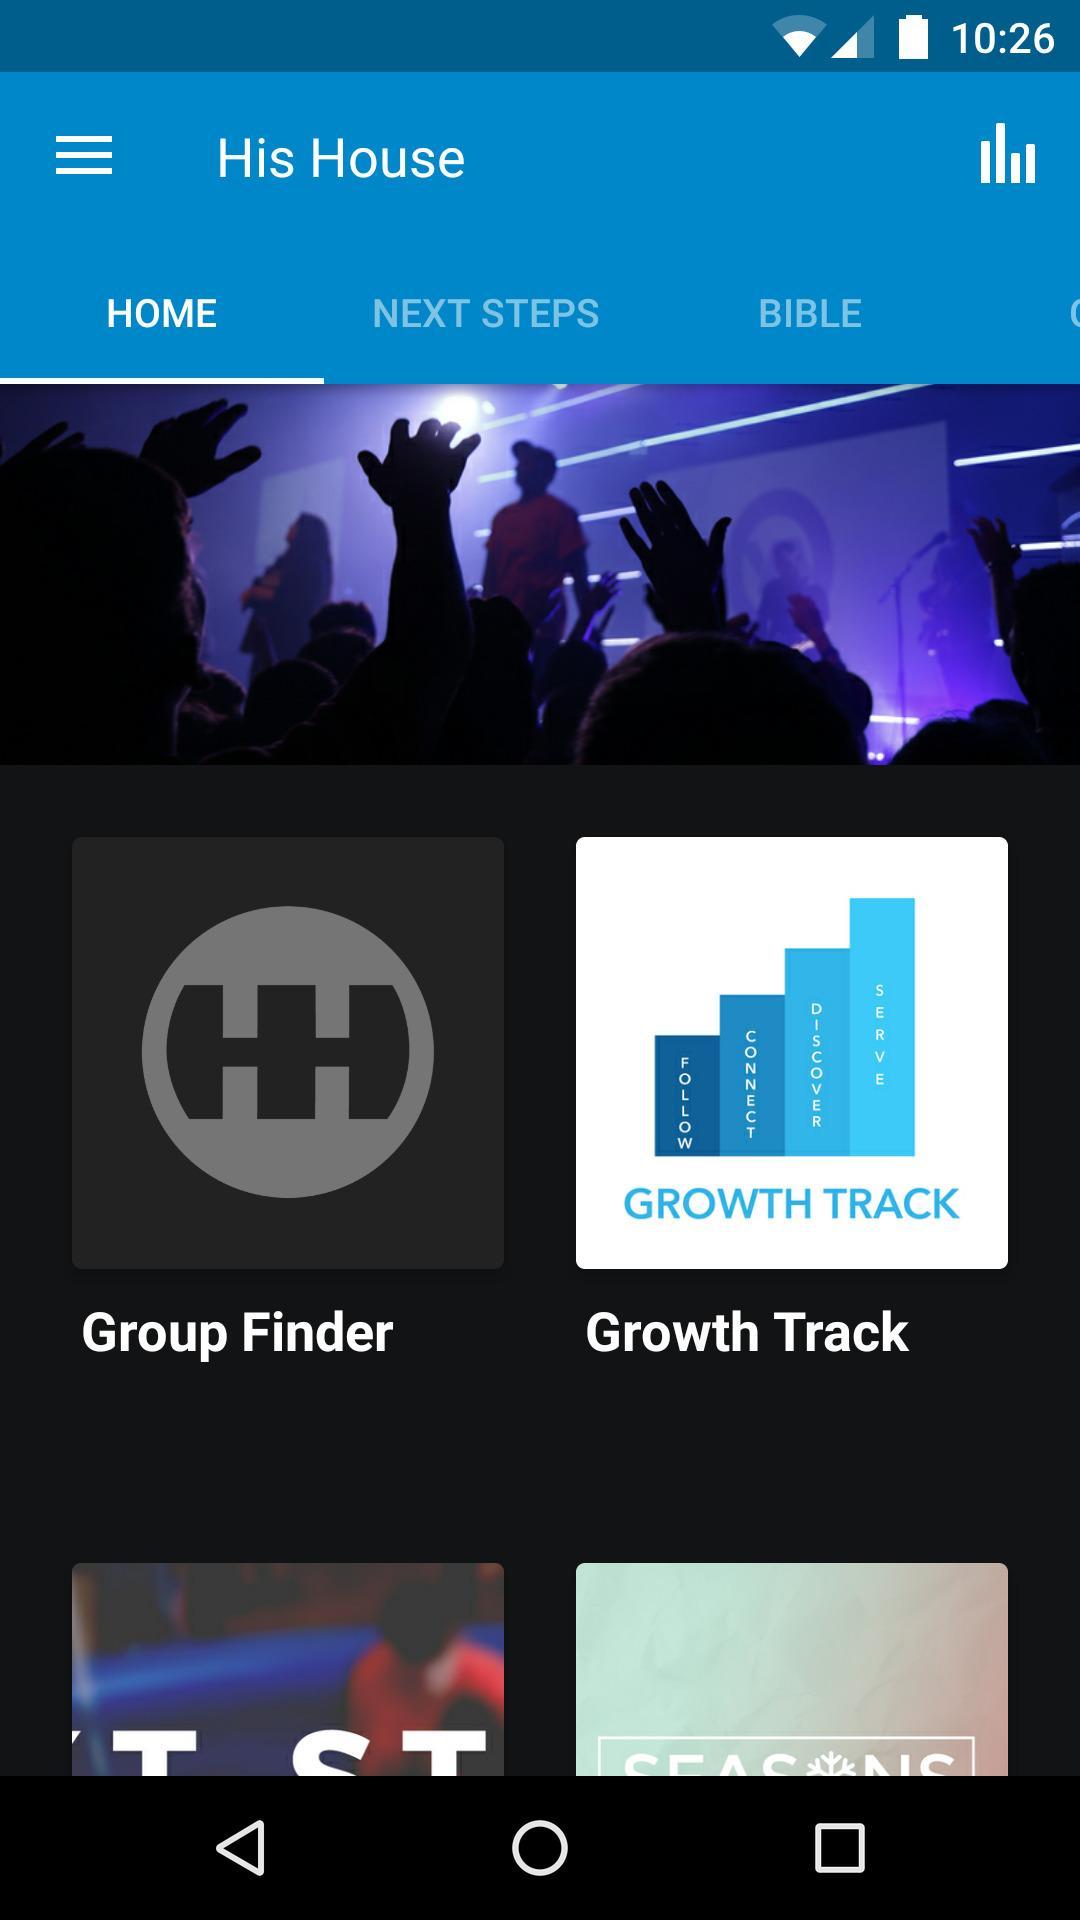The width and height of the screenshot is (1080, 1920).
Task: Tap the audio bars icon in header
Action: tap(1007, 154)
